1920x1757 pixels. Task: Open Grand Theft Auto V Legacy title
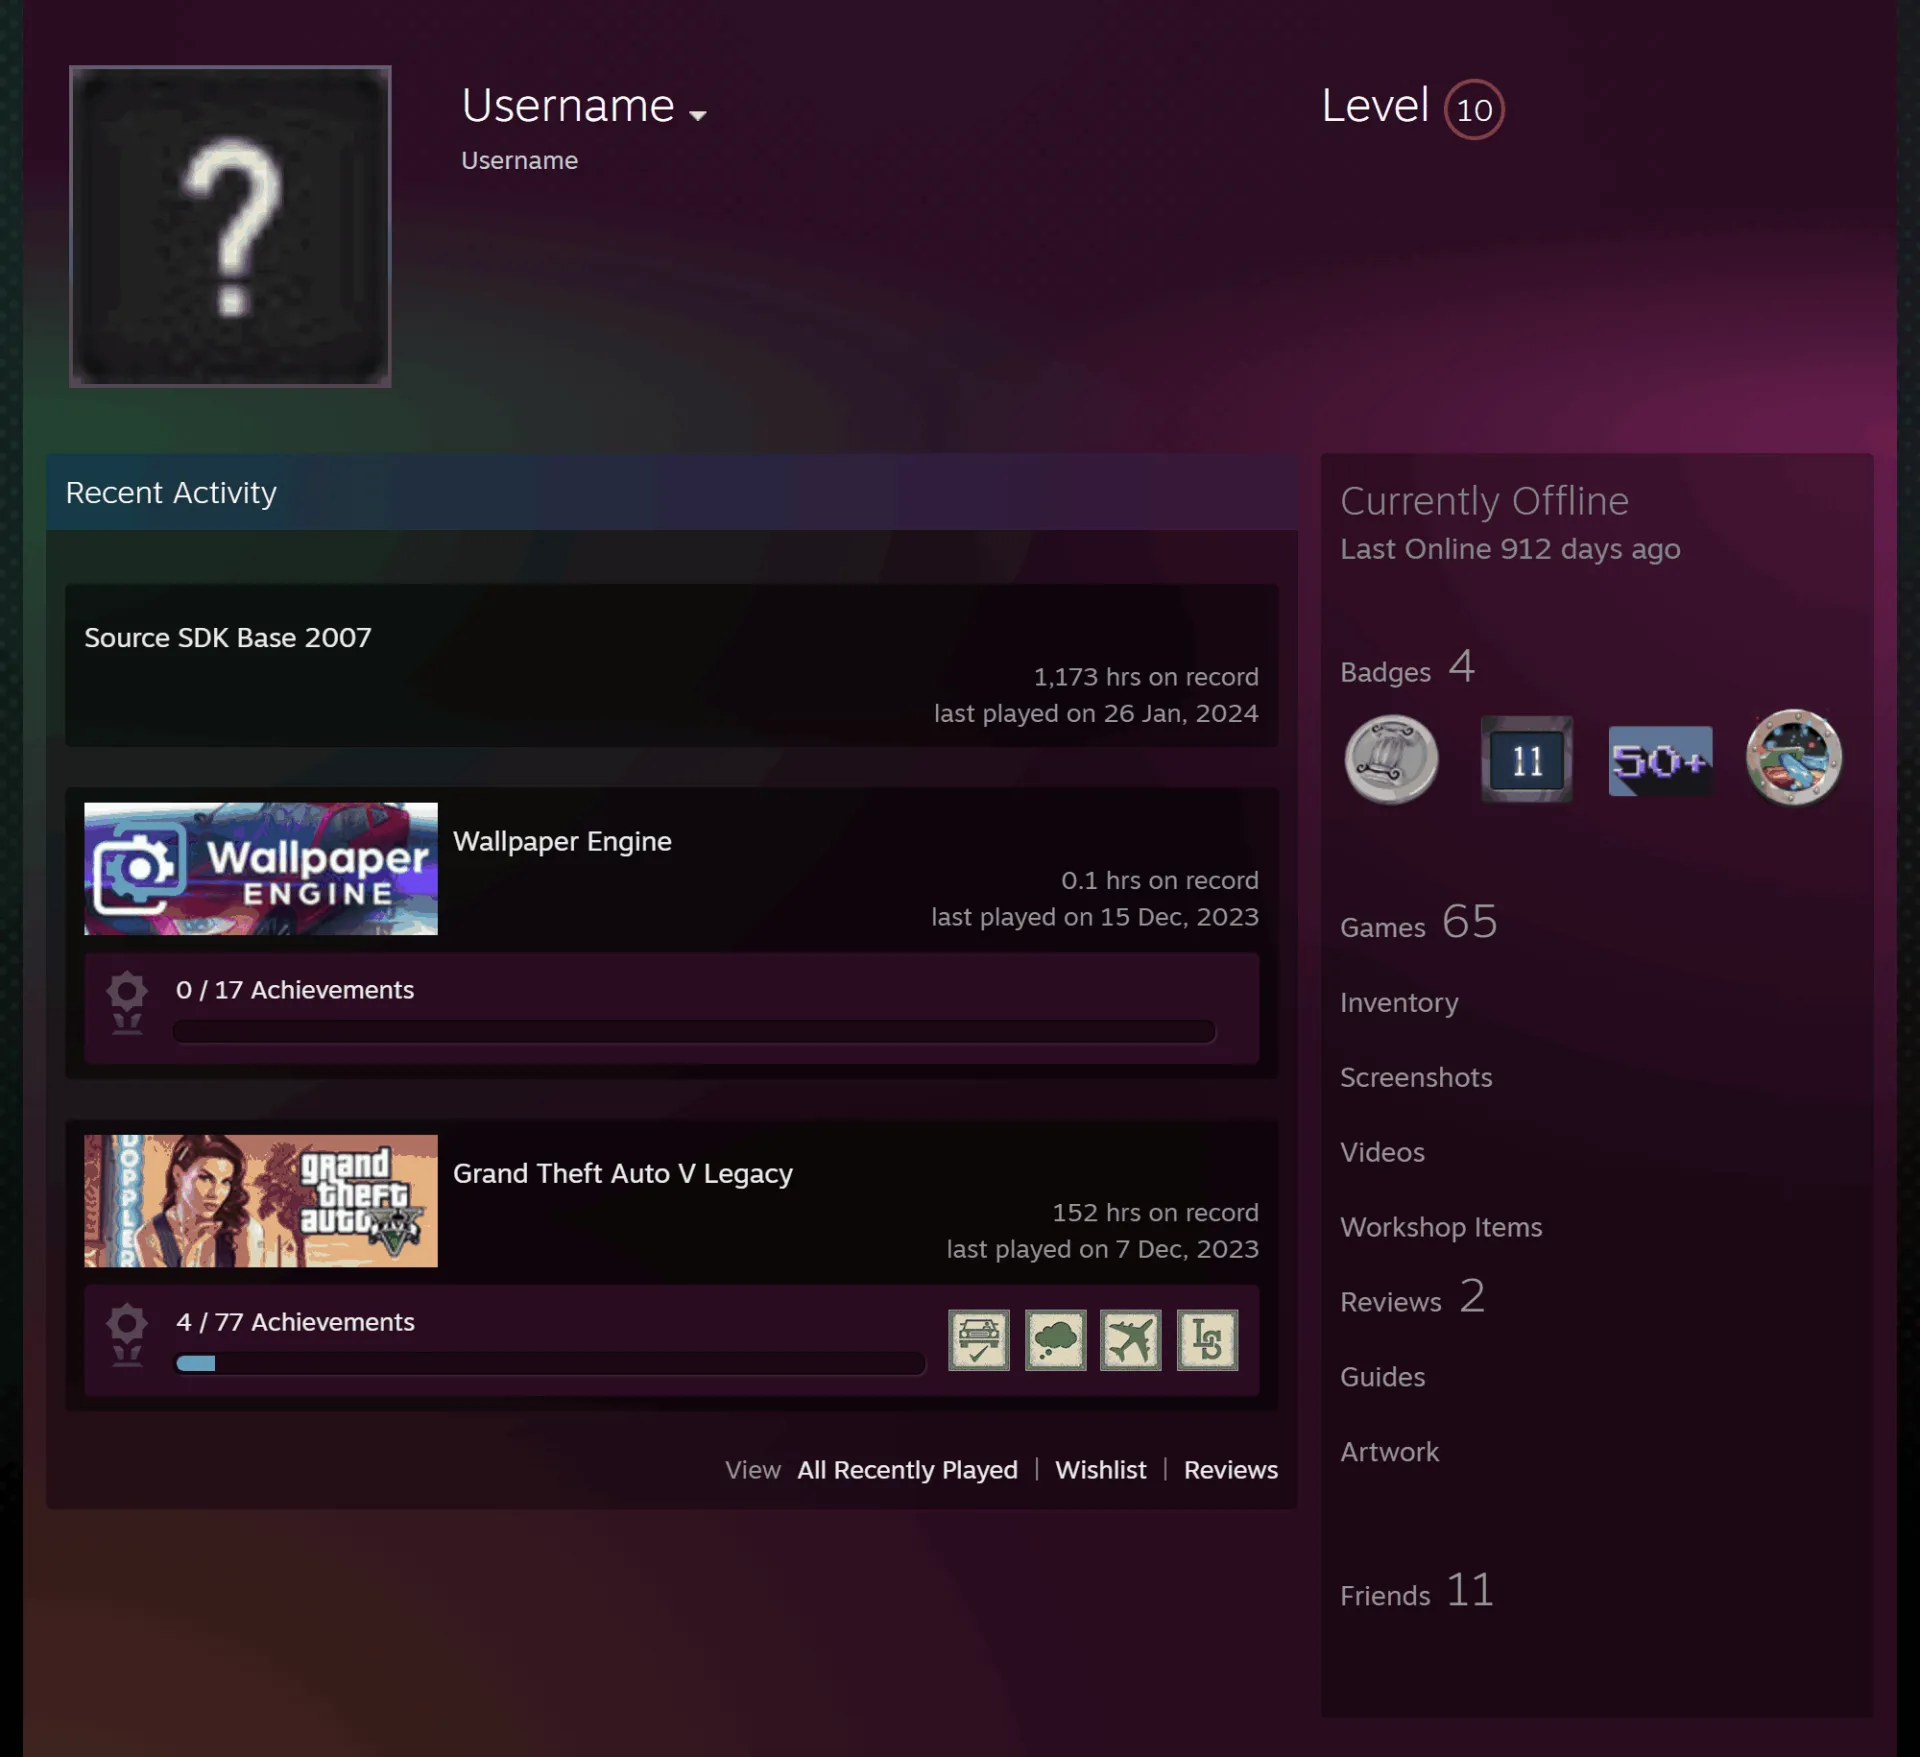623,1174
